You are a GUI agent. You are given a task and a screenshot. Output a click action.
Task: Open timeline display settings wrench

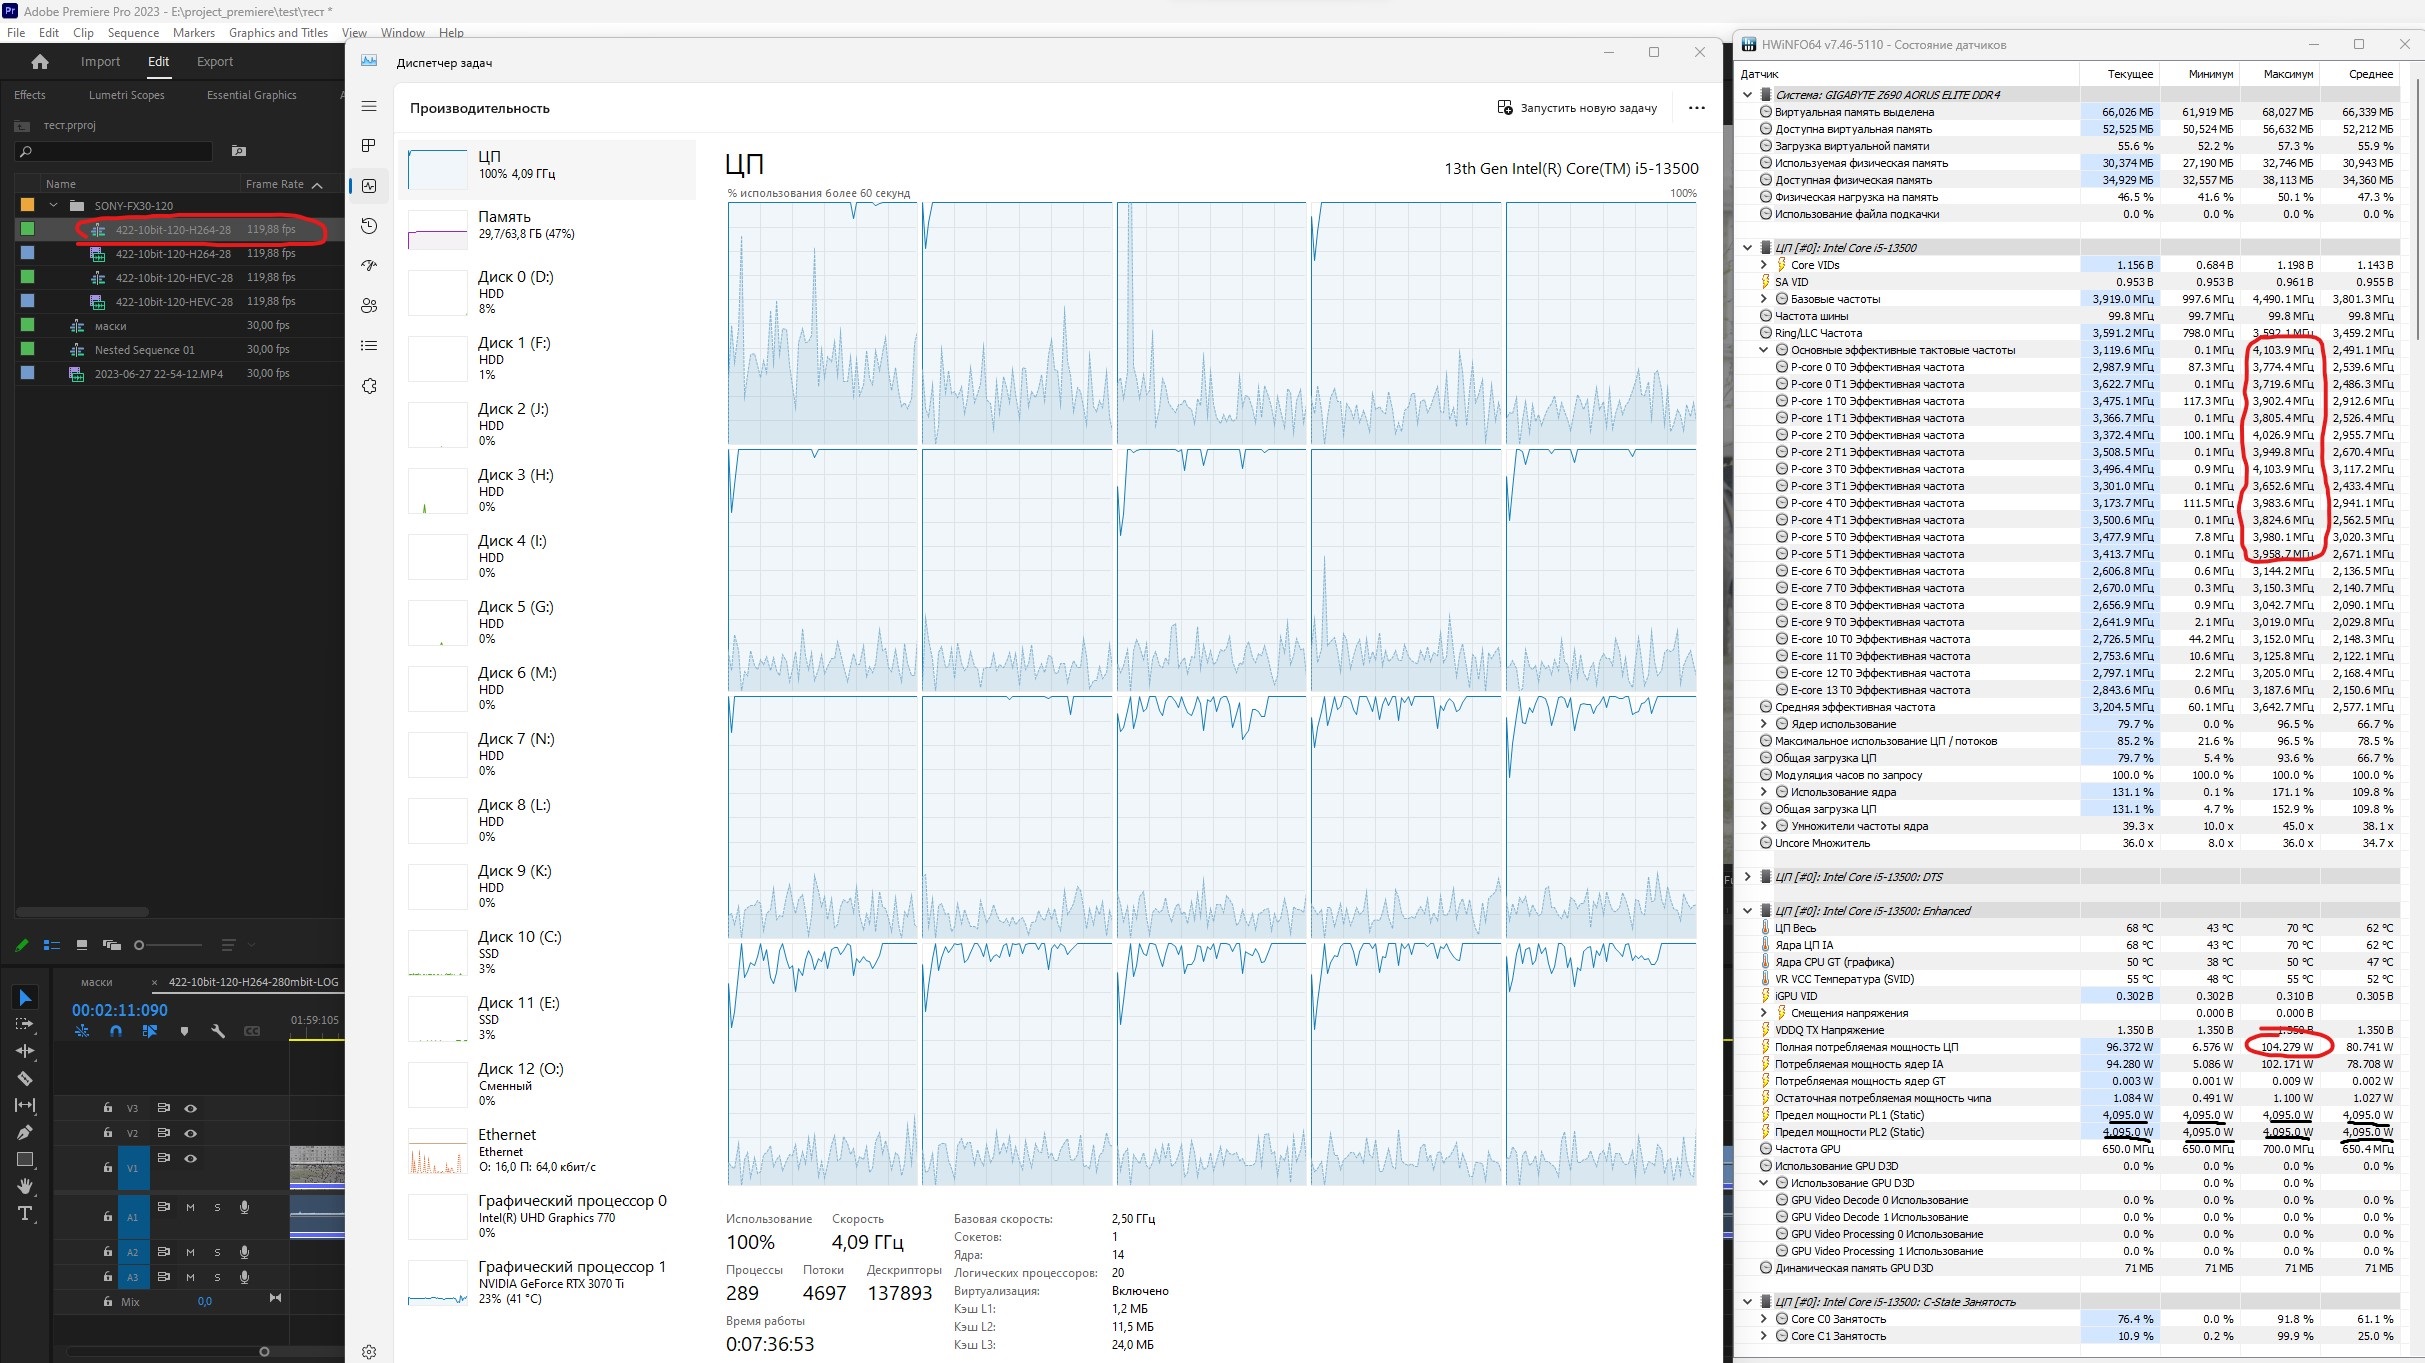click(218, 1031)
